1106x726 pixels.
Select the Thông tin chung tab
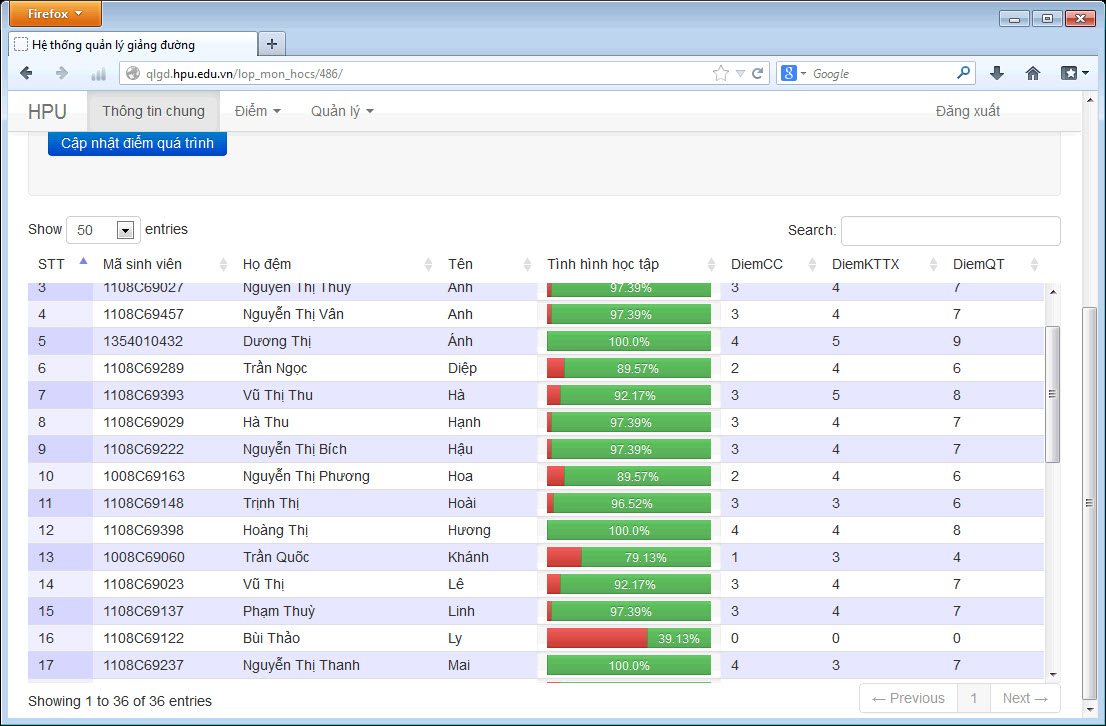pyautogui.click(x=153, y=111)
